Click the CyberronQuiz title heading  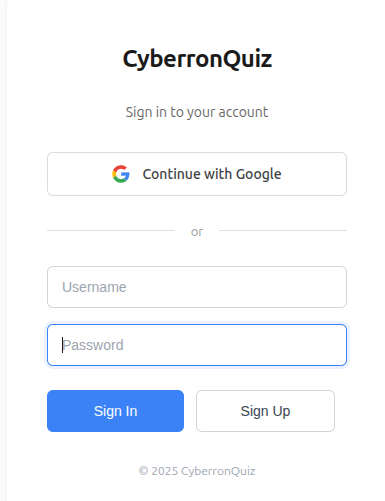coord(197,59)
